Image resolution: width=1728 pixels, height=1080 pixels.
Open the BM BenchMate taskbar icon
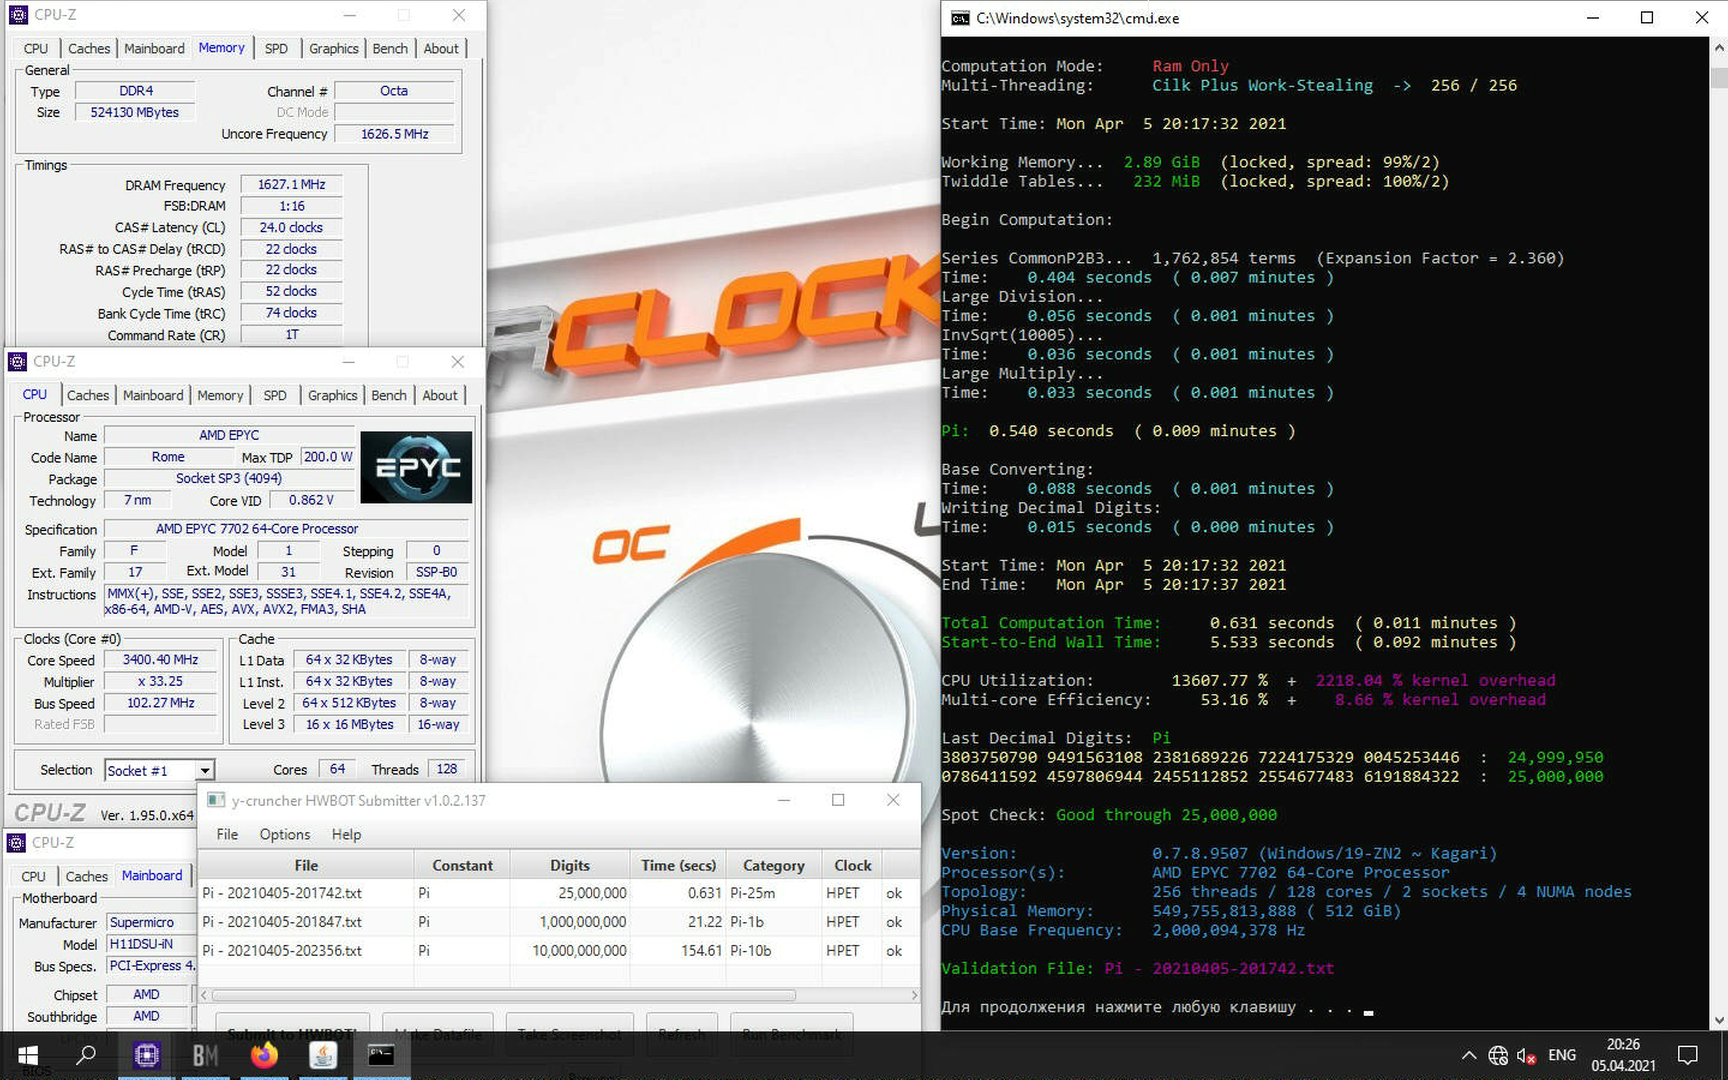[205, 1055]
